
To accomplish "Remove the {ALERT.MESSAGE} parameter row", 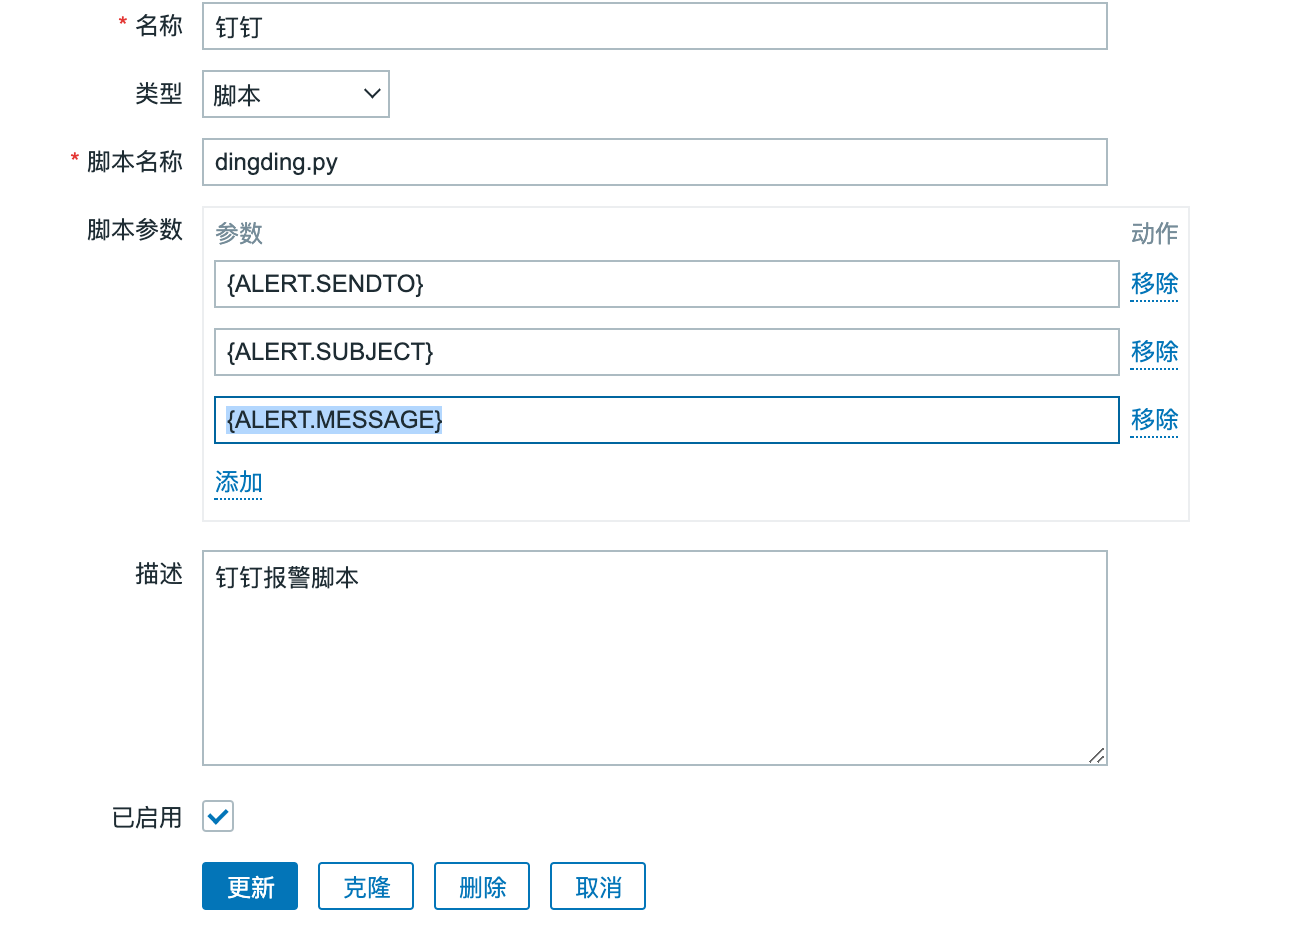I will pyautogui.click(x=1154, y=420).
